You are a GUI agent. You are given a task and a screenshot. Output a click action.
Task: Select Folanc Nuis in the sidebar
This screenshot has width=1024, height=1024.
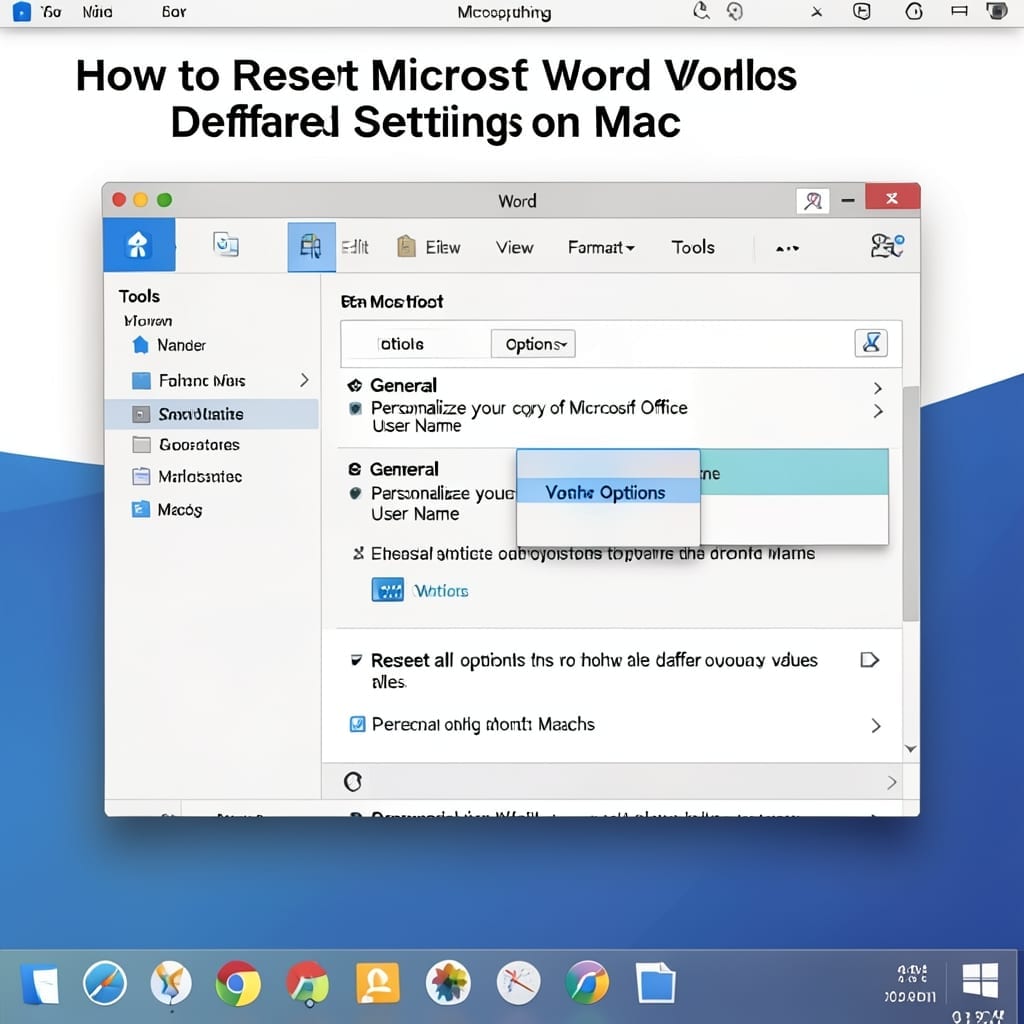click(202, 381)
